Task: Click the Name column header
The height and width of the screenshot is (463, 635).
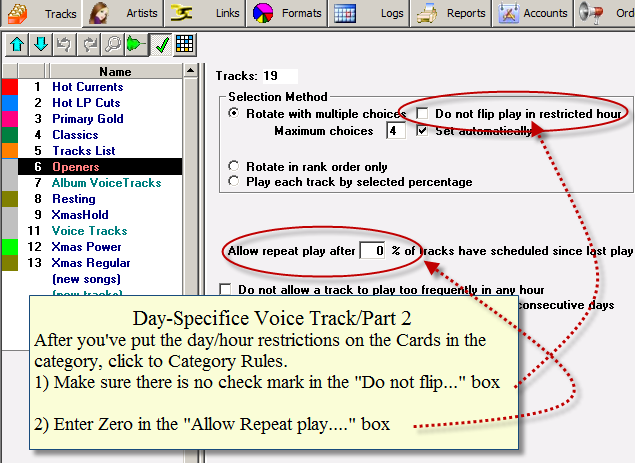Action: [115, 71]
